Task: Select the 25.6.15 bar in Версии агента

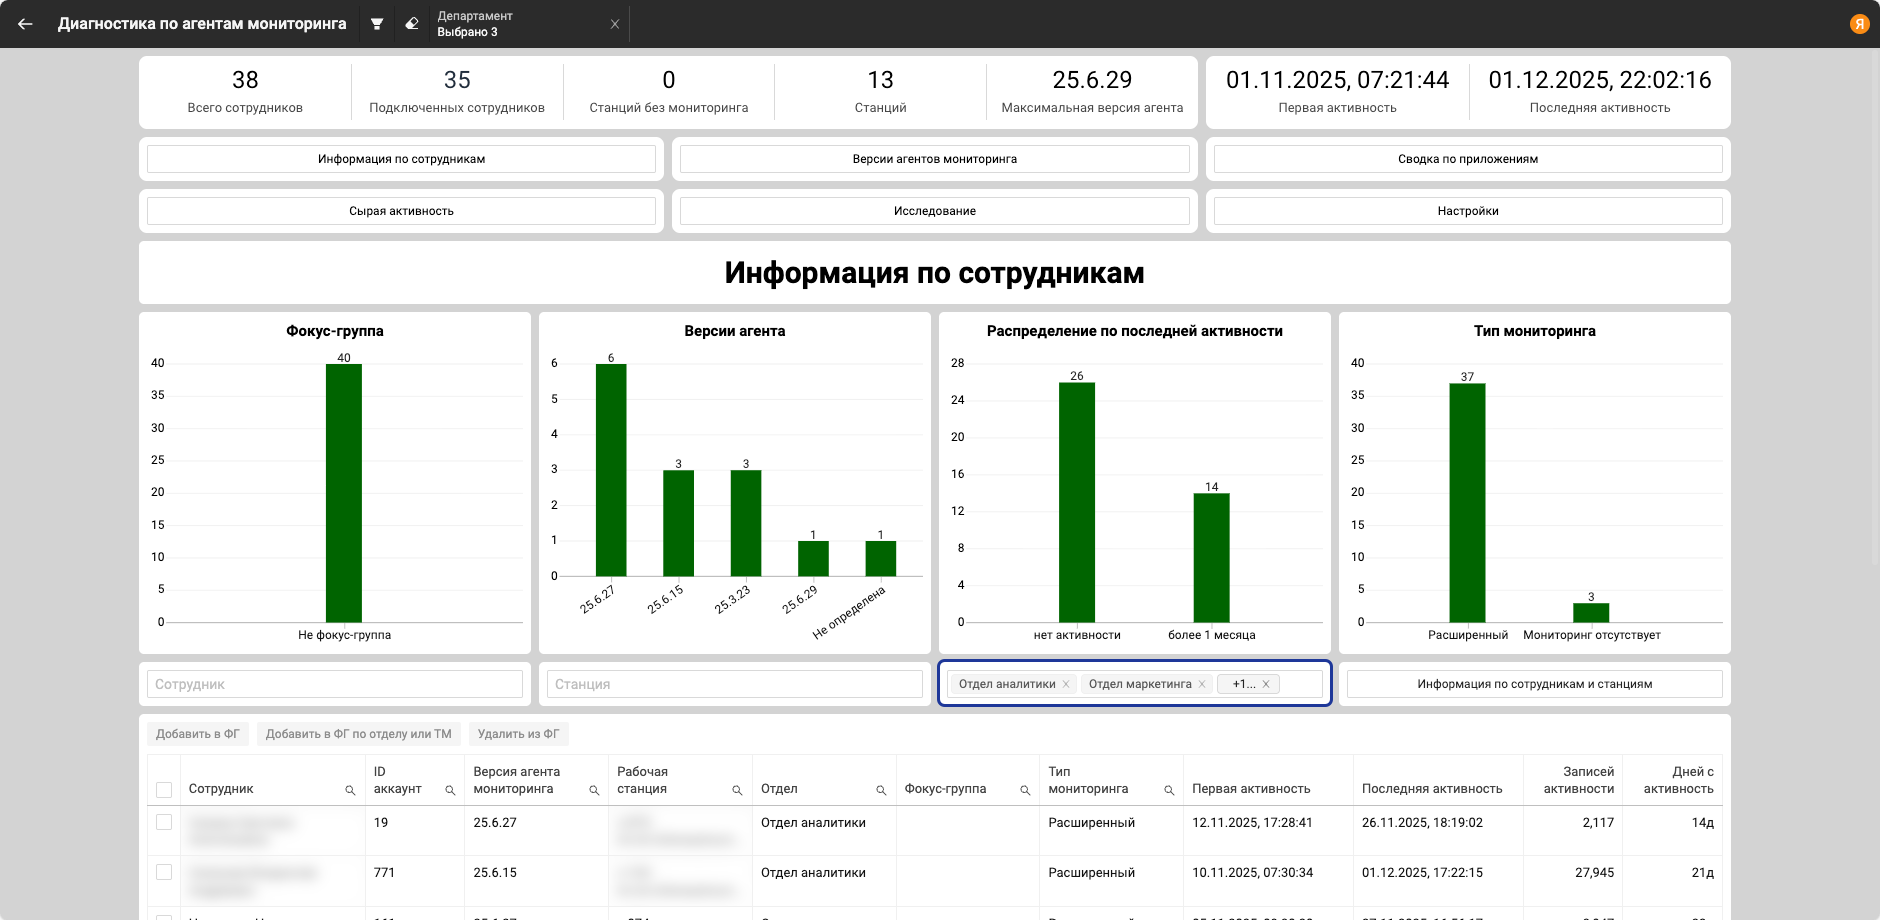Action: coord(678,523)
